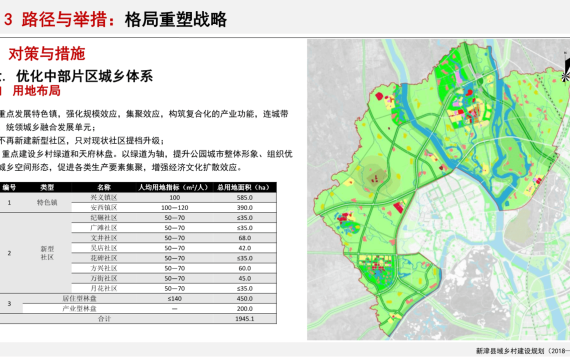
Task: Click the 优化中部片区城乡体系 heading
Action: 84,76
